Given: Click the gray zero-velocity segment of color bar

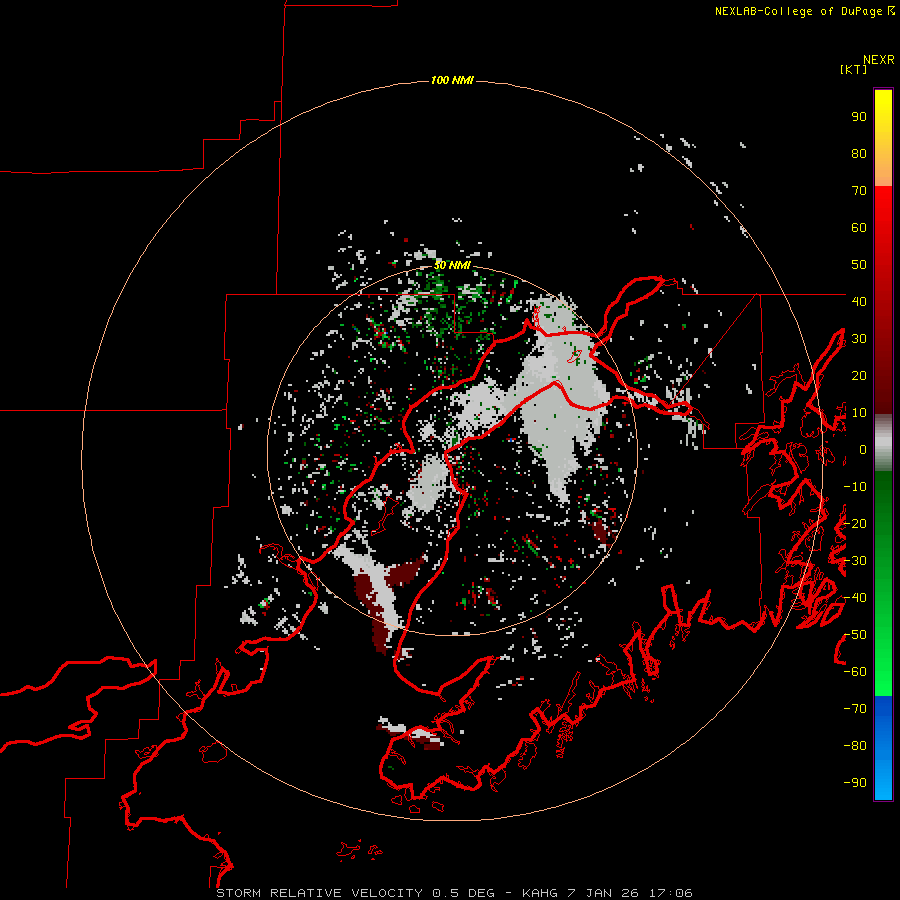Looking at the screenshot, I should click(883, 443).
